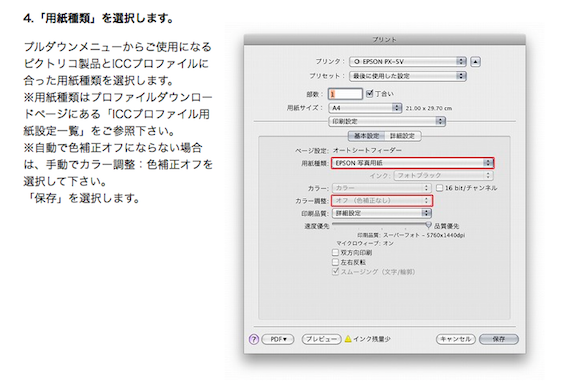Click the インク残量少 text

(372, 339)
